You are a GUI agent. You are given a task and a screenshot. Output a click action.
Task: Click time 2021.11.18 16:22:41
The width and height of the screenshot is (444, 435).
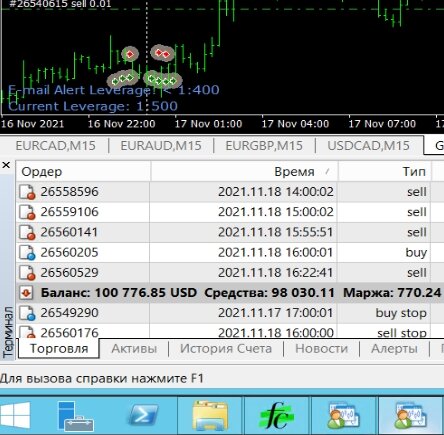(276, 273)
